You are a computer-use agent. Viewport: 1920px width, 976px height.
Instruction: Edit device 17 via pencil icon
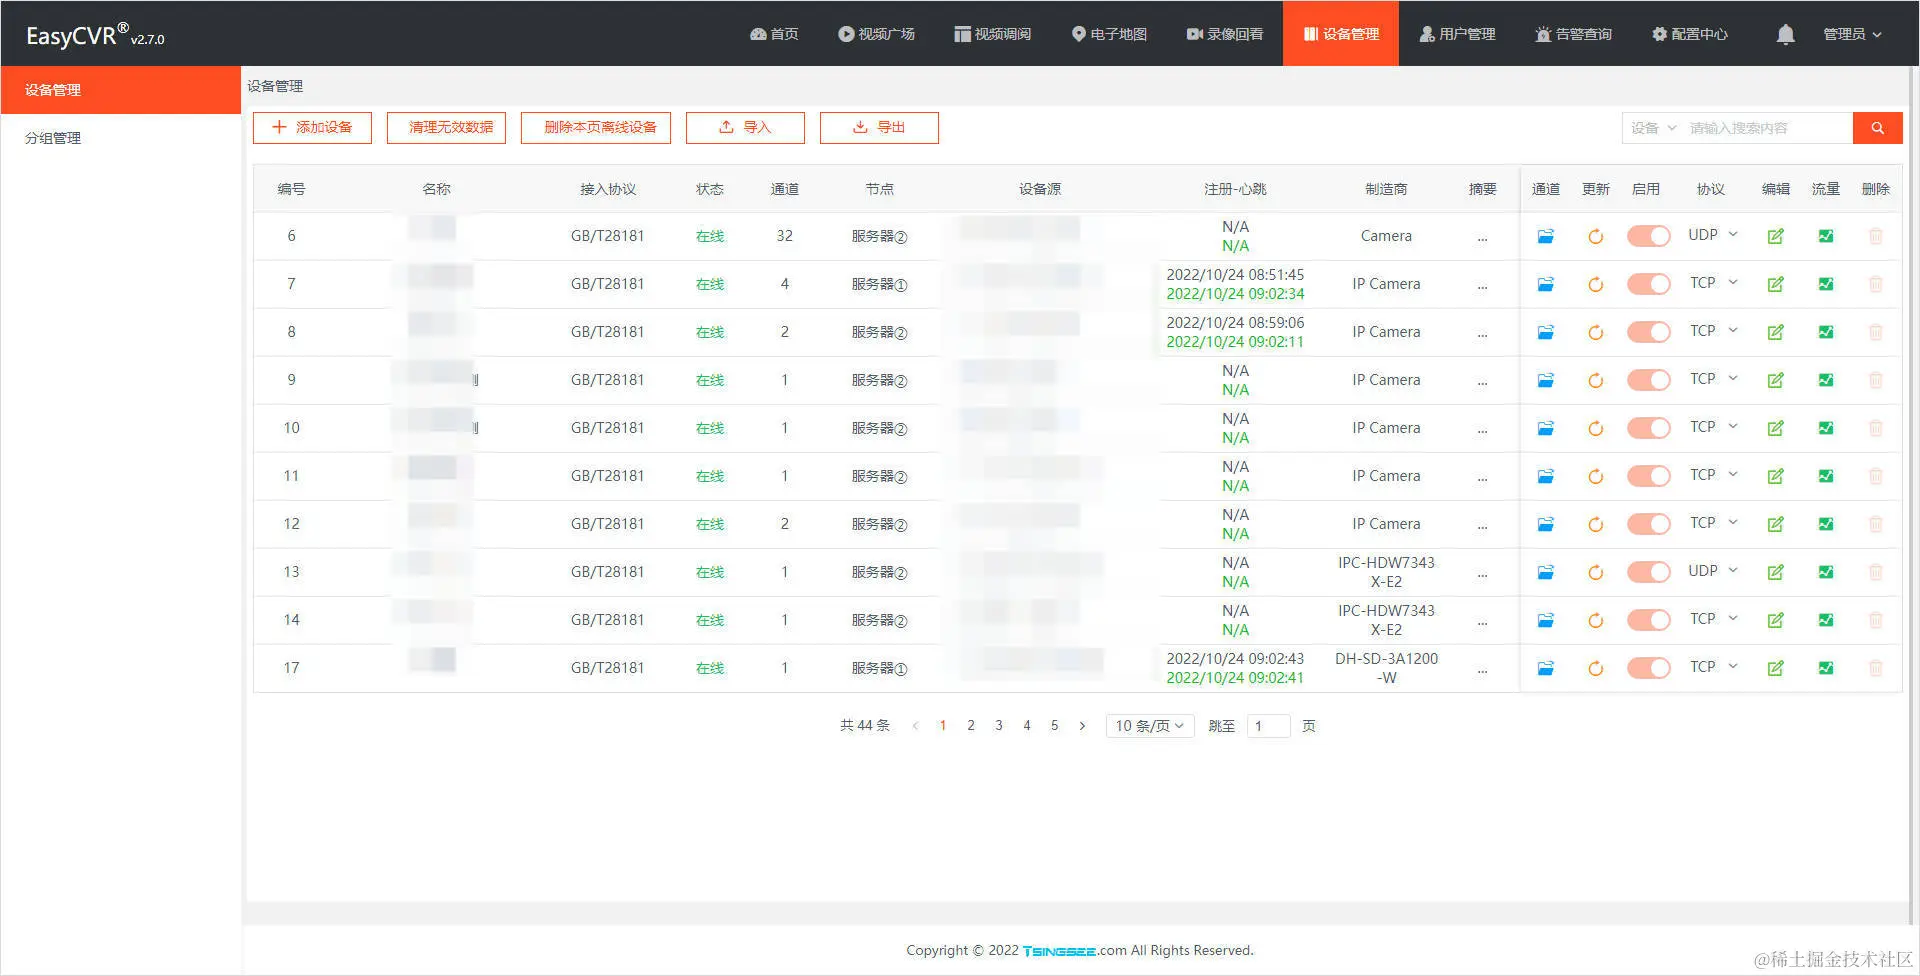pyautogui.click(x=1775, y=668)
